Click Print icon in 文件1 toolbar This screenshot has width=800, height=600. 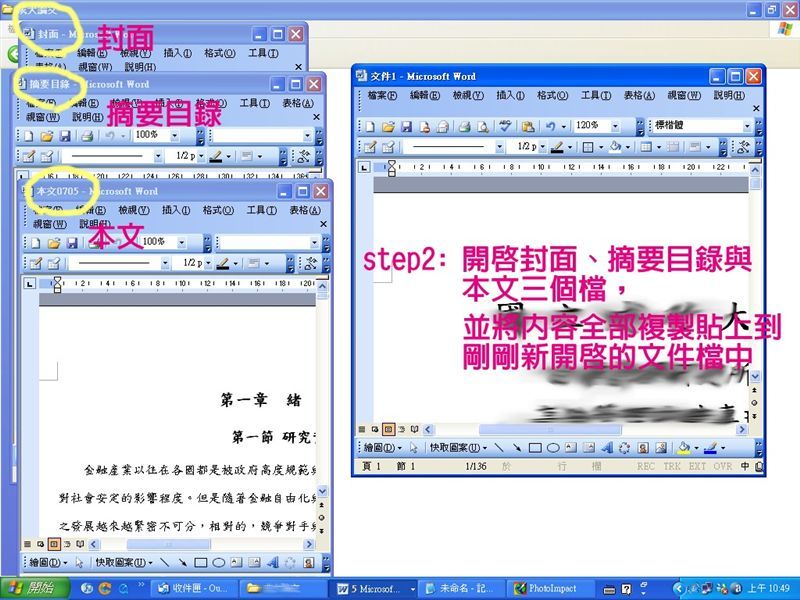(464, 127)
